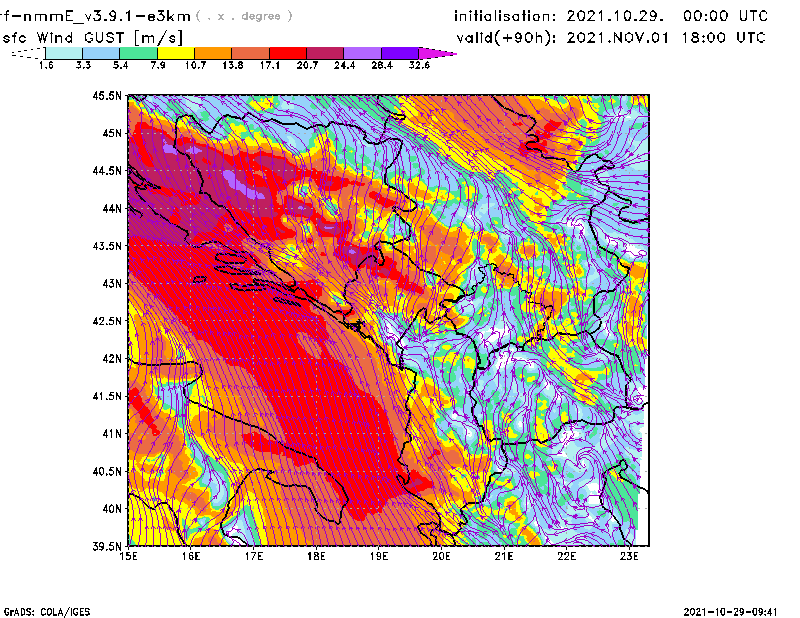
Task: Click the red 17.1–20.7 legend swatch
Action: (x=288, y=53)
